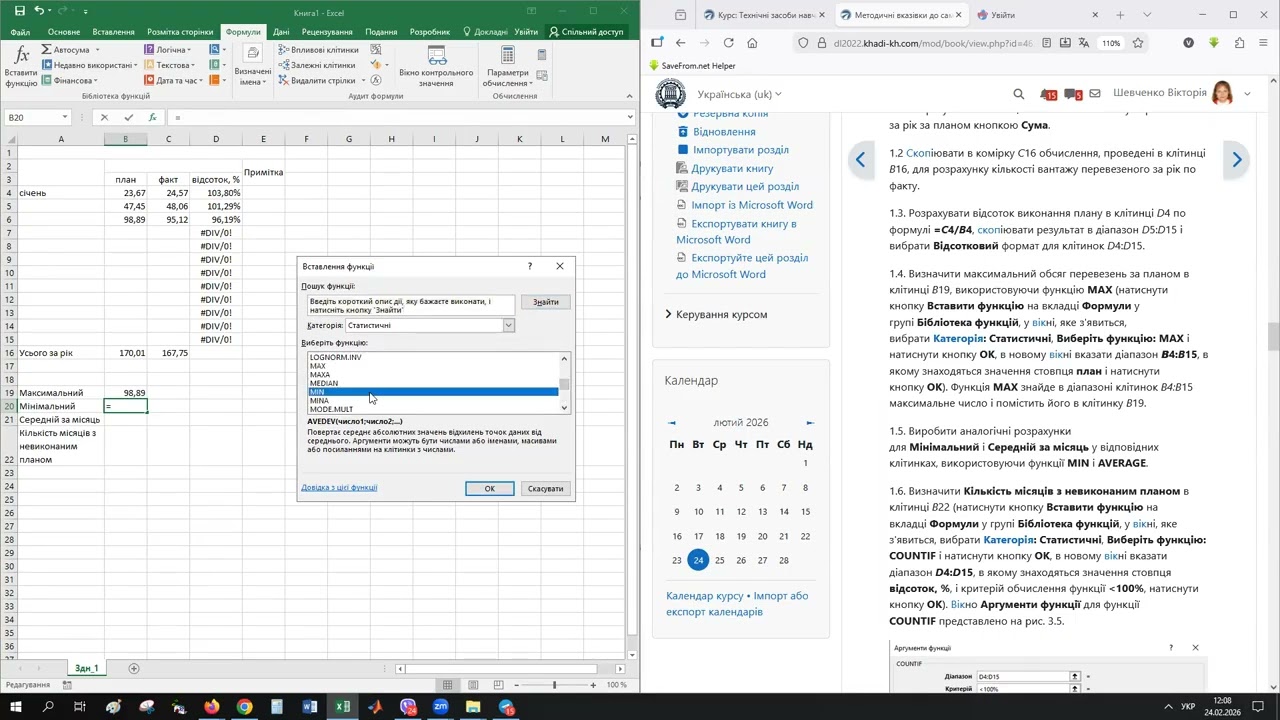Open the Категорія dropdown set to Статистичні

508,325
